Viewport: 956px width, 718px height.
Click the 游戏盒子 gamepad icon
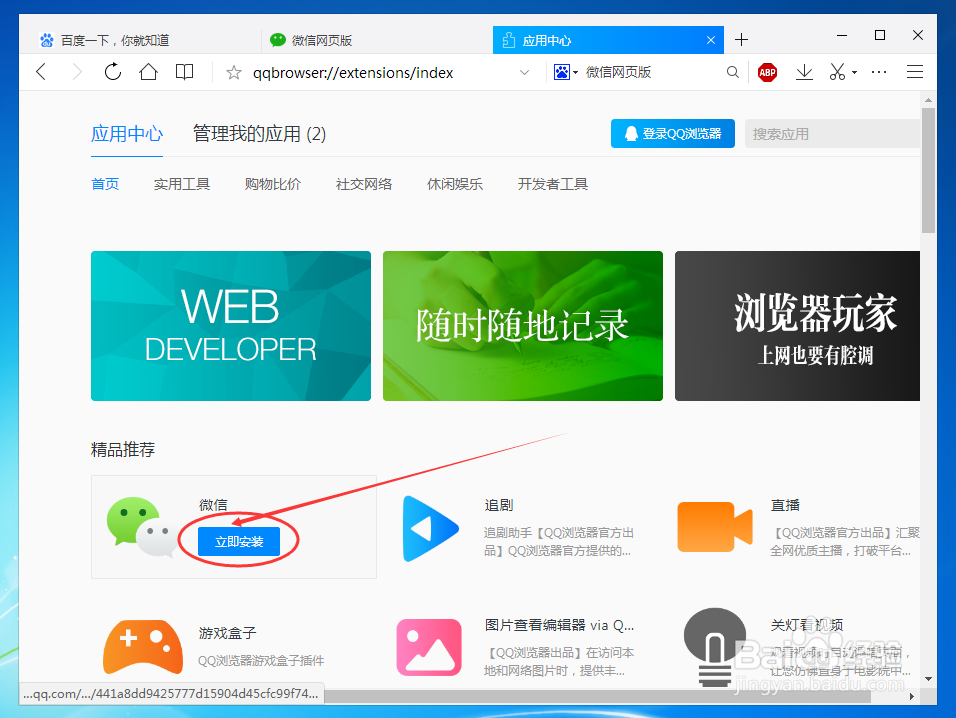point(143,647)
